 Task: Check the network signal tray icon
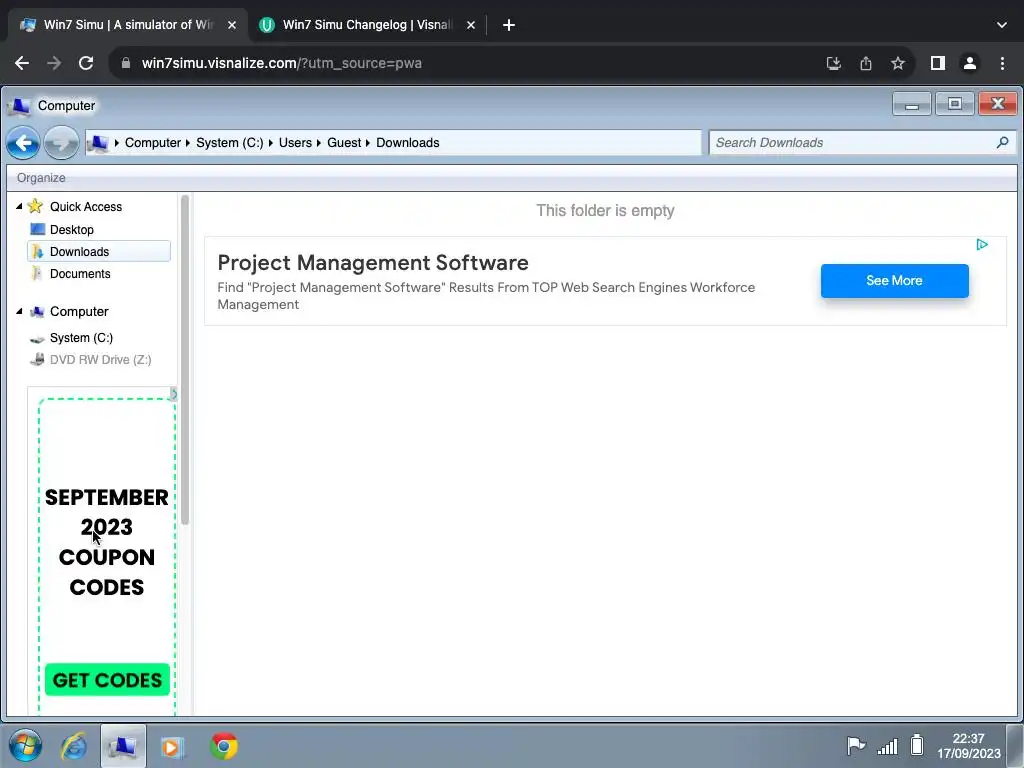pos(887,746)
